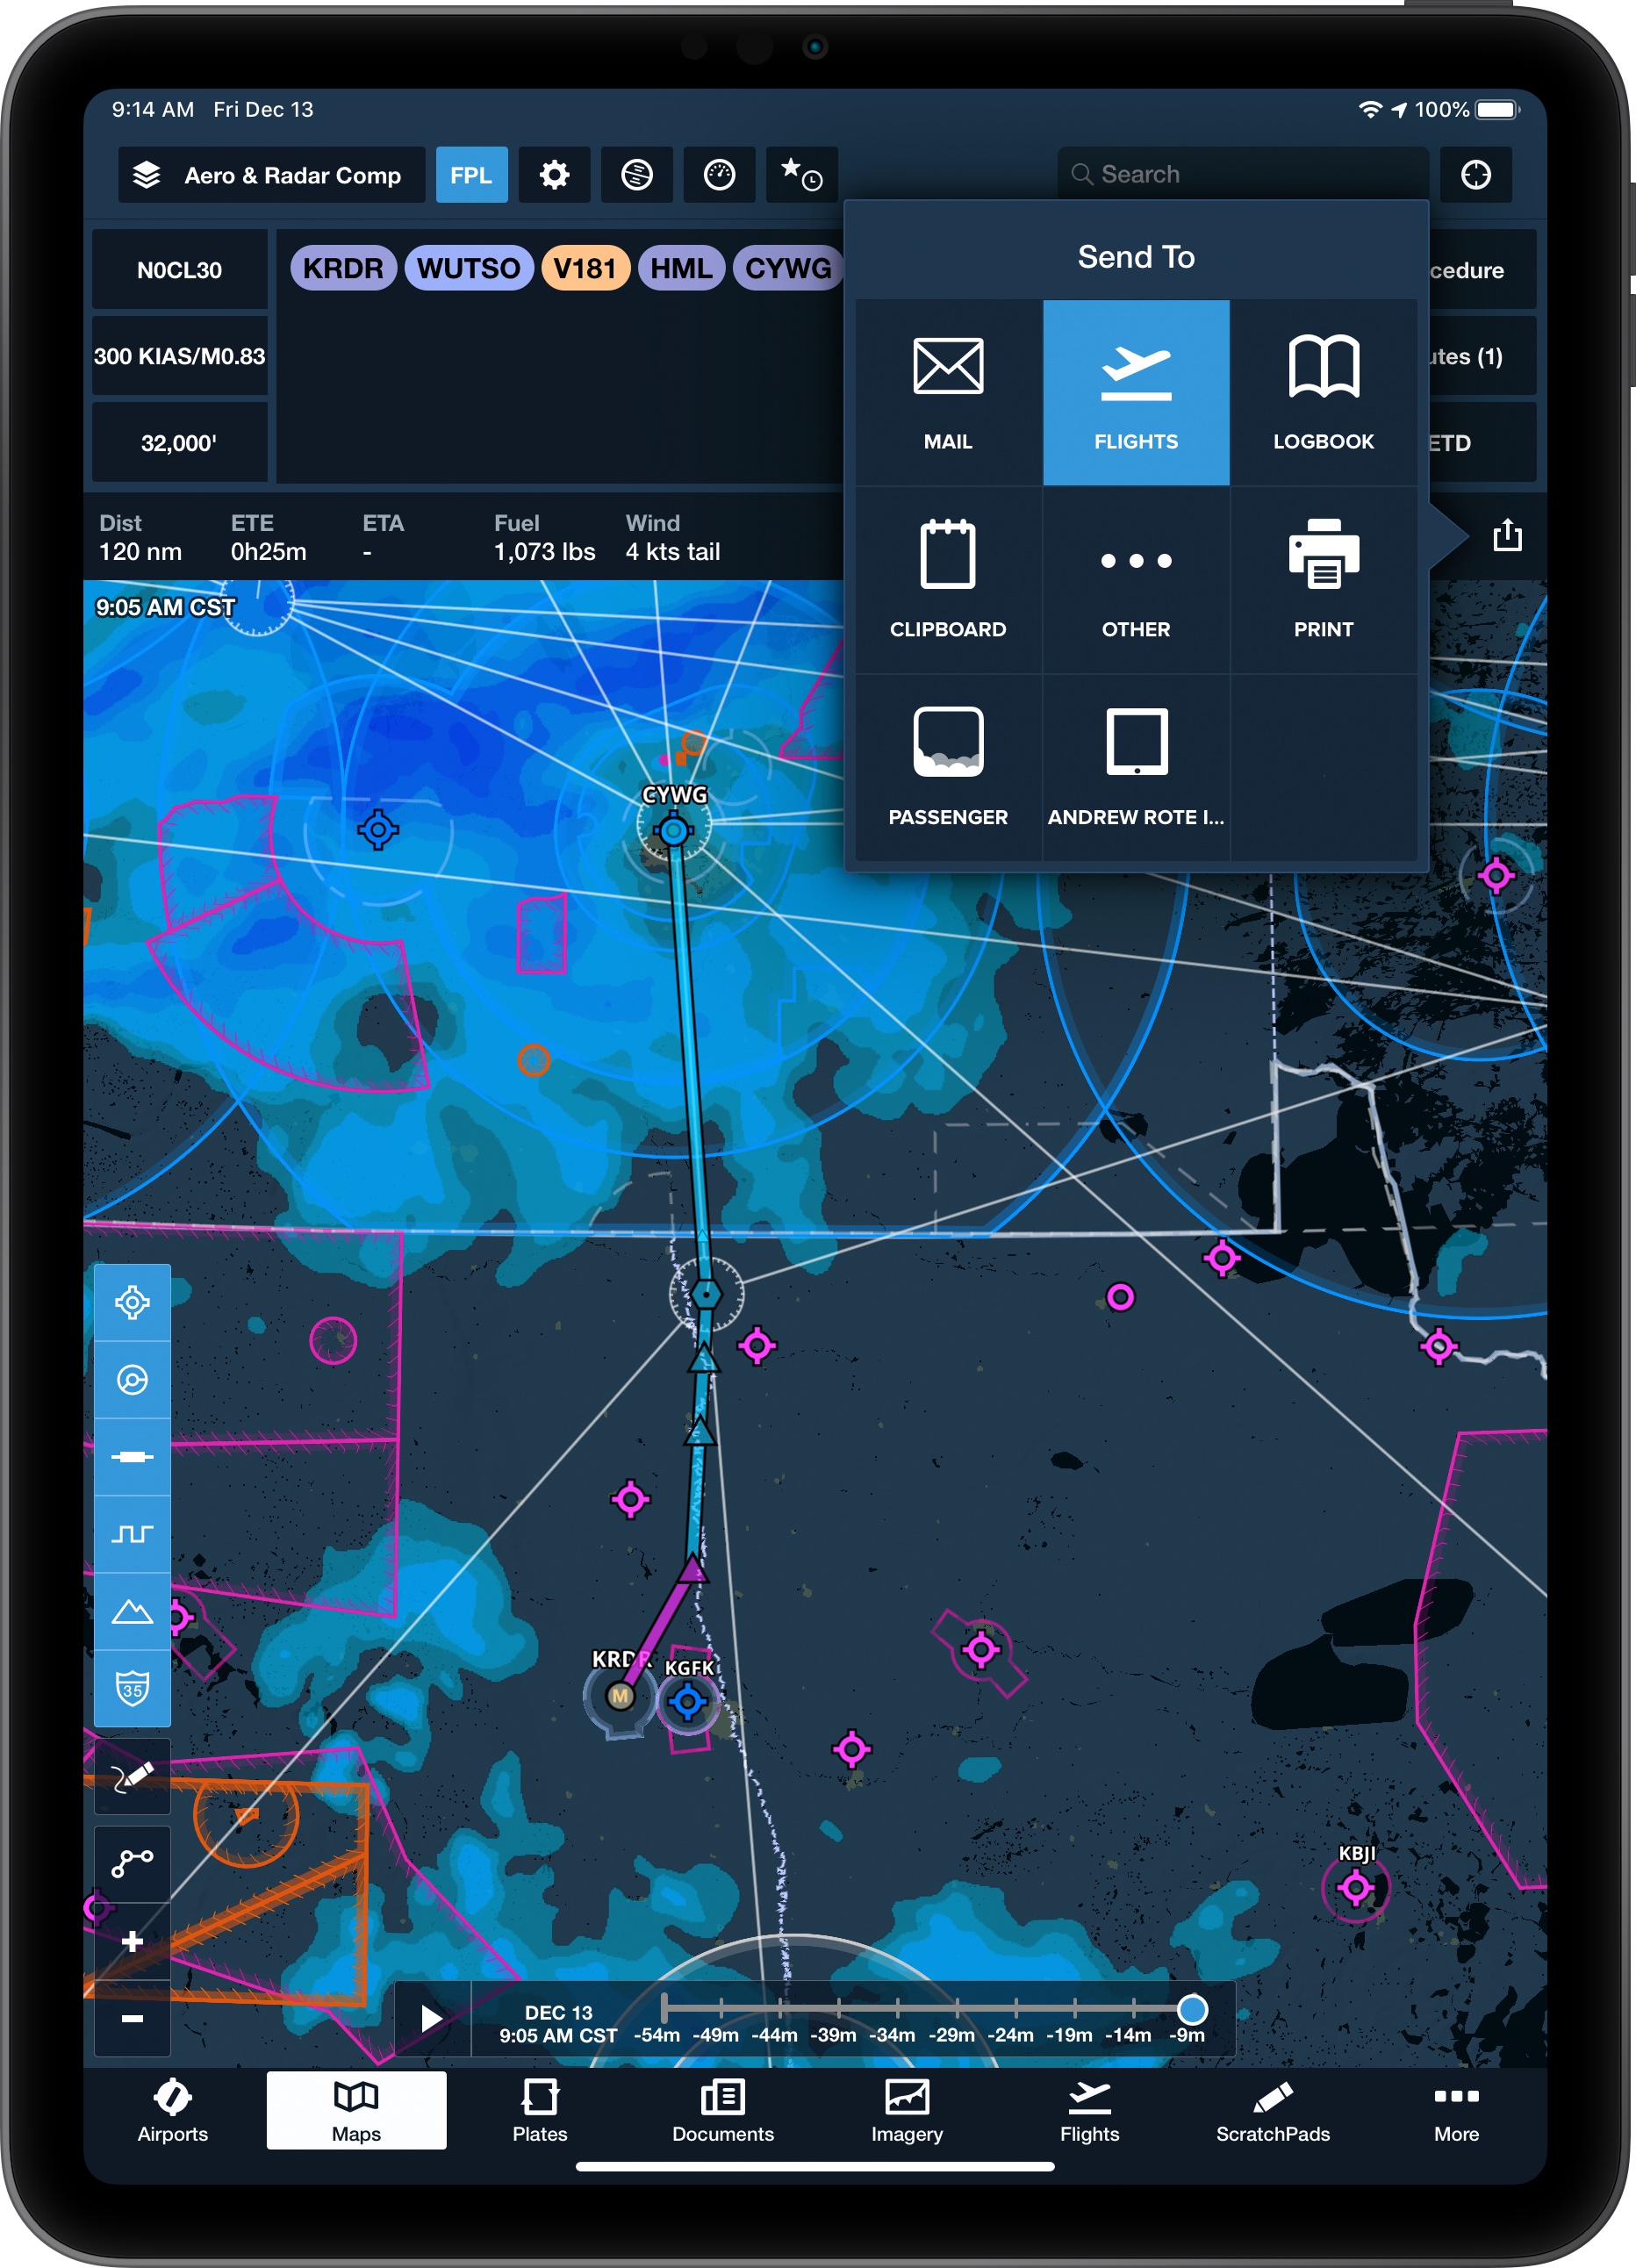Click the radar timeline slider handle

click(1191, 2009)
